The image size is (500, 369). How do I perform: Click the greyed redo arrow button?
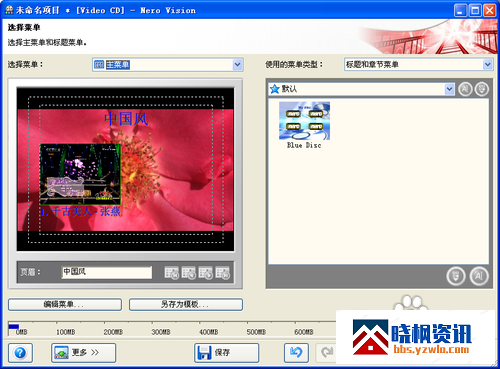click(x=326, y=353)
